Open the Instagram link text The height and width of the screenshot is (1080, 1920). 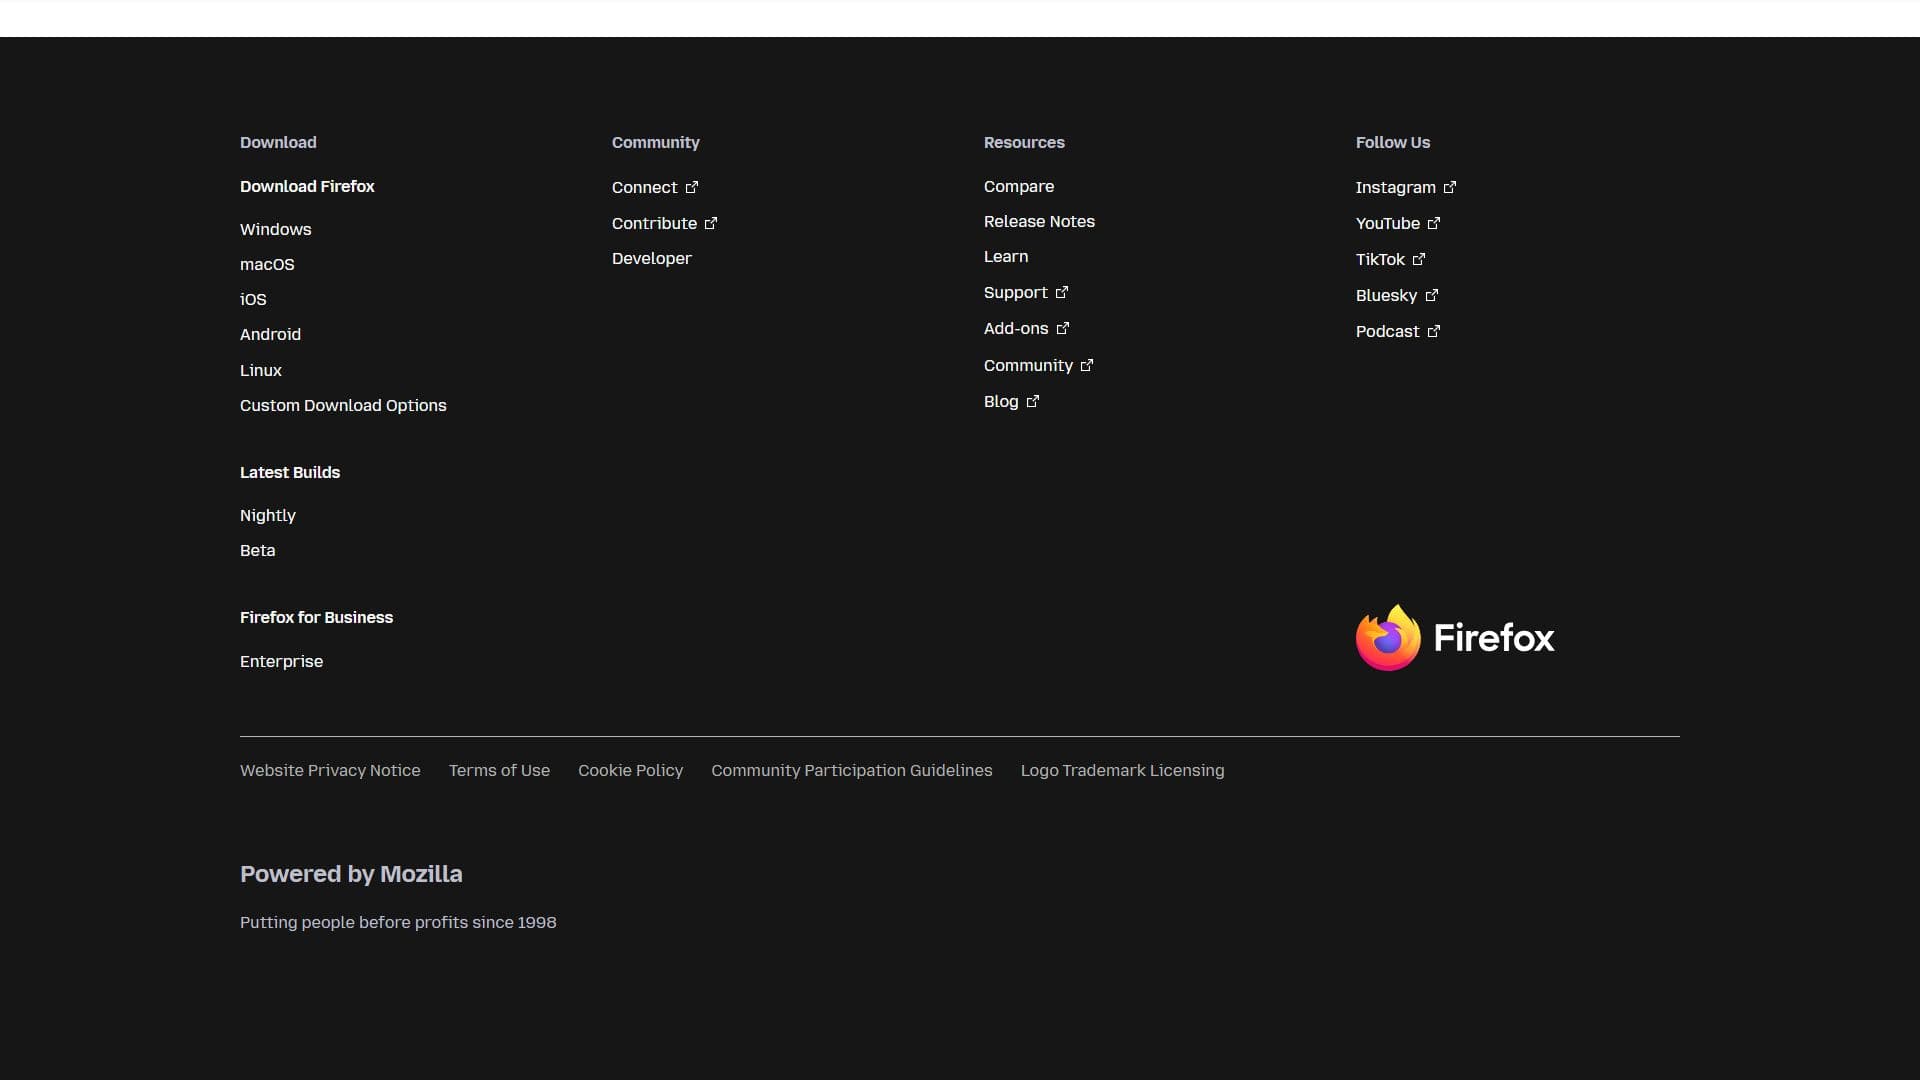tap(1395, 187)
